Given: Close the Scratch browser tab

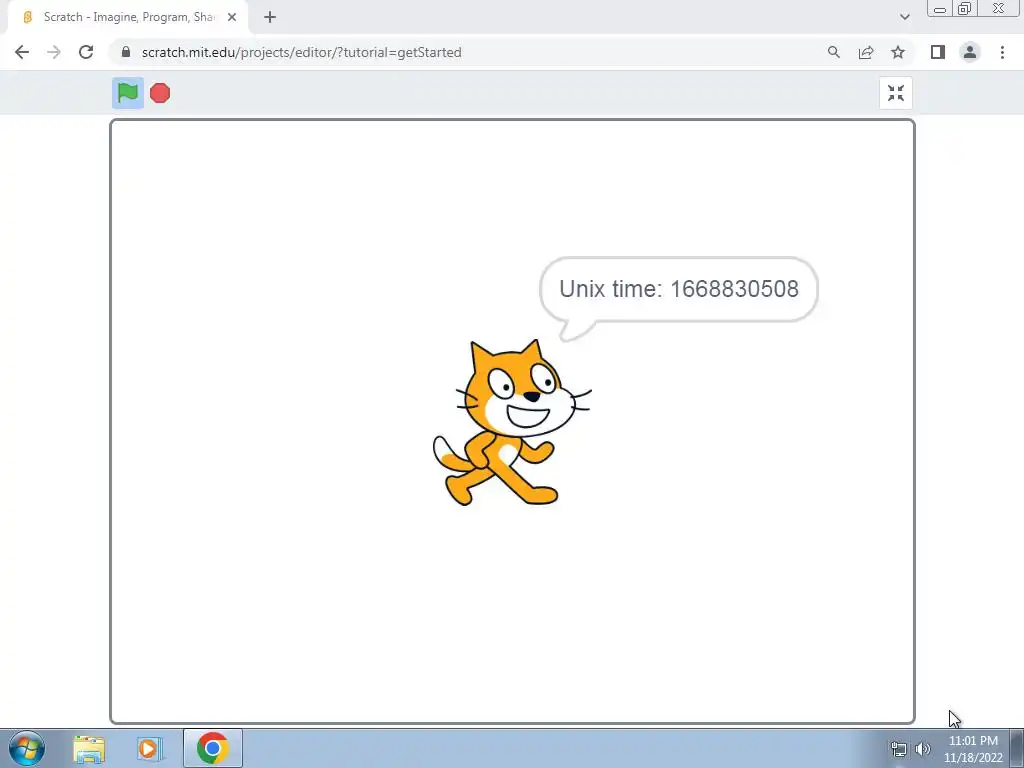Looking at the screenshot, I should (x=232, y=17).
